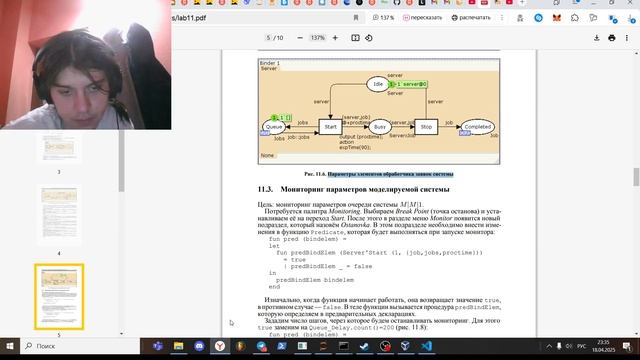
Task: Select page 3 thumbnail
Action: tap(59, 147)
